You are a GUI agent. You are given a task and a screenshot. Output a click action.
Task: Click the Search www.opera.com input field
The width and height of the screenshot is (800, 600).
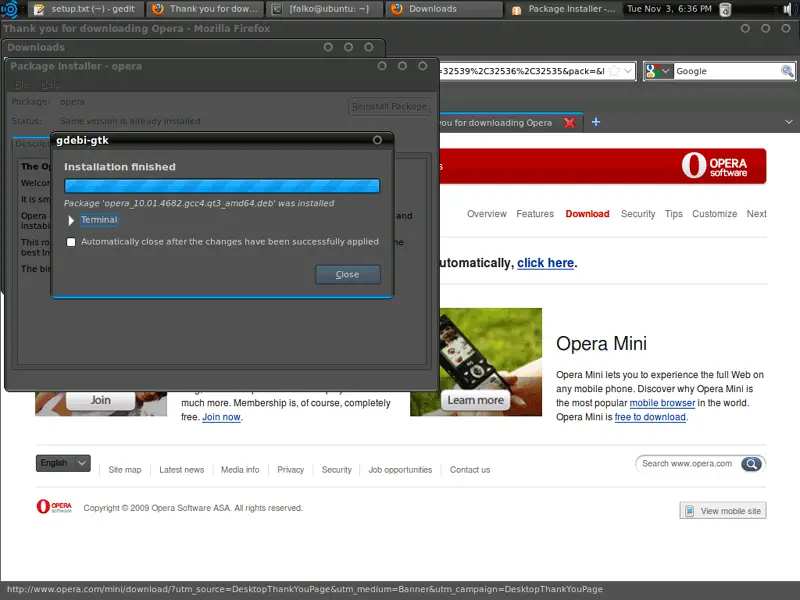click(688, 464)
